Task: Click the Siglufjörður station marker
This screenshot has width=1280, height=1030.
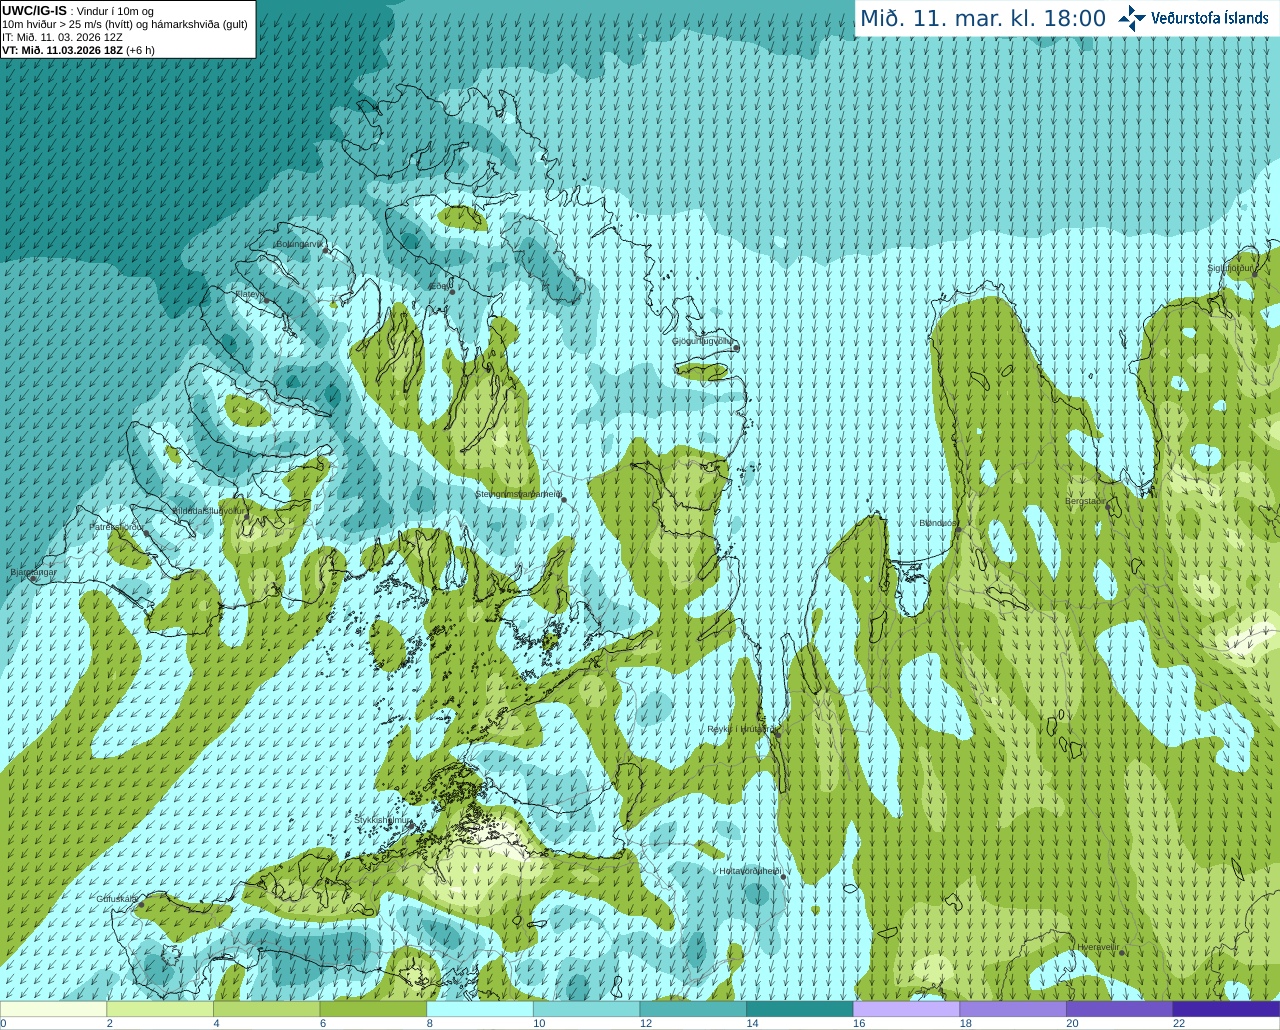Action: (1257, 275)
